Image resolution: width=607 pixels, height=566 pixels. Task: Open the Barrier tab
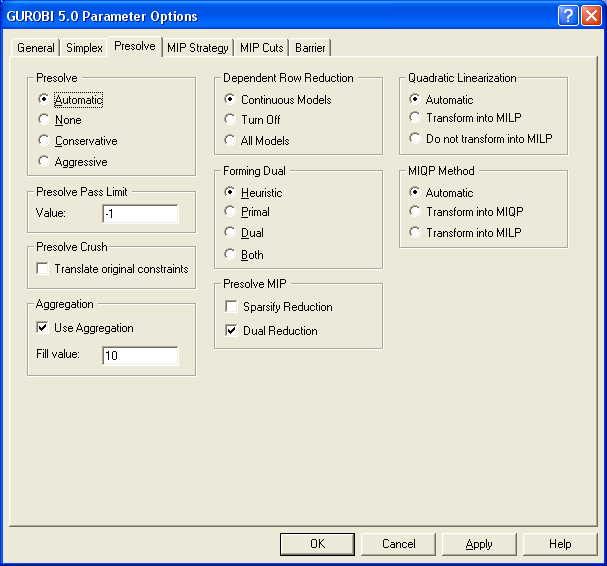310,48
